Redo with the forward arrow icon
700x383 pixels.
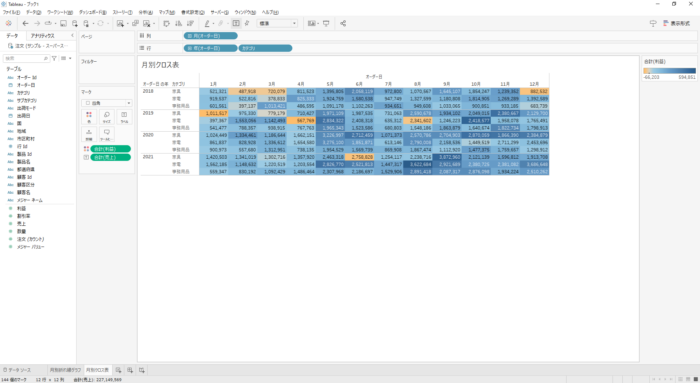[37, 24]
